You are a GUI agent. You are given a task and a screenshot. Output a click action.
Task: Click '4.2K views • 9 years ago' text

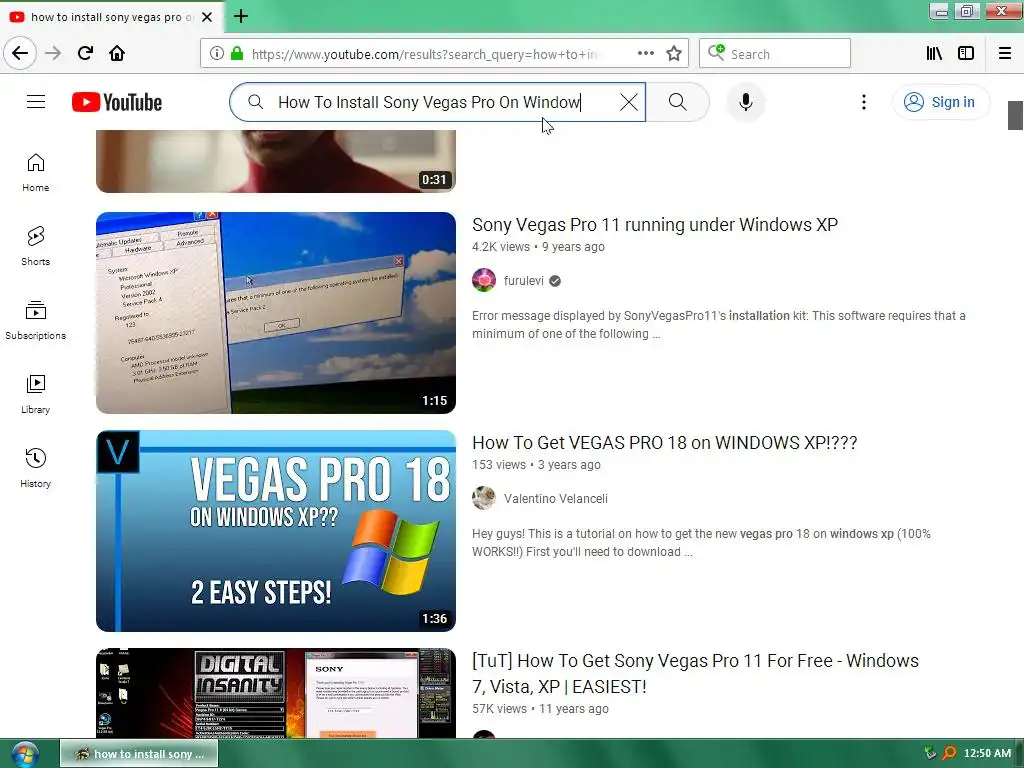coord(538,247)
